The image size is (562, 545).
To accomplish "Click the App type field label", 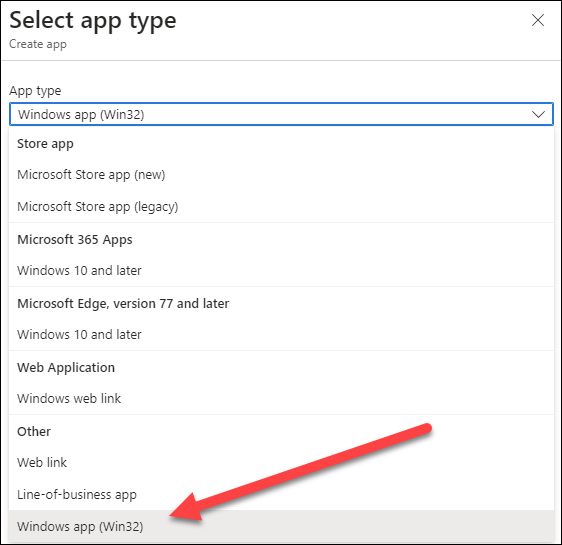I will pyautogui.click(x=35, y=91).
